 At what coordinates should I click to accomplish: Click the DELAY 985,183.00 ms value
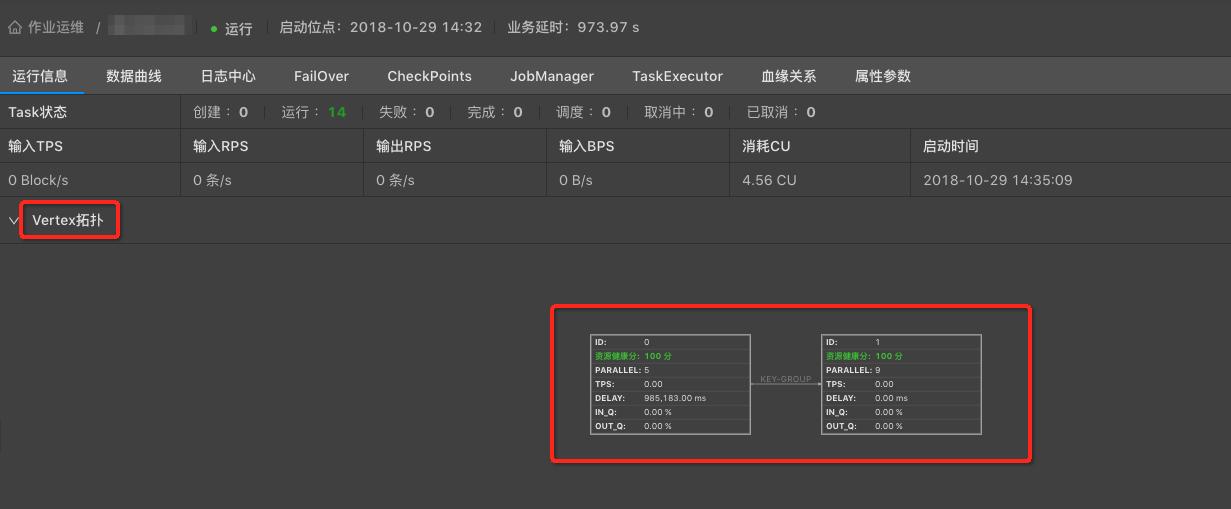point(675,398)
